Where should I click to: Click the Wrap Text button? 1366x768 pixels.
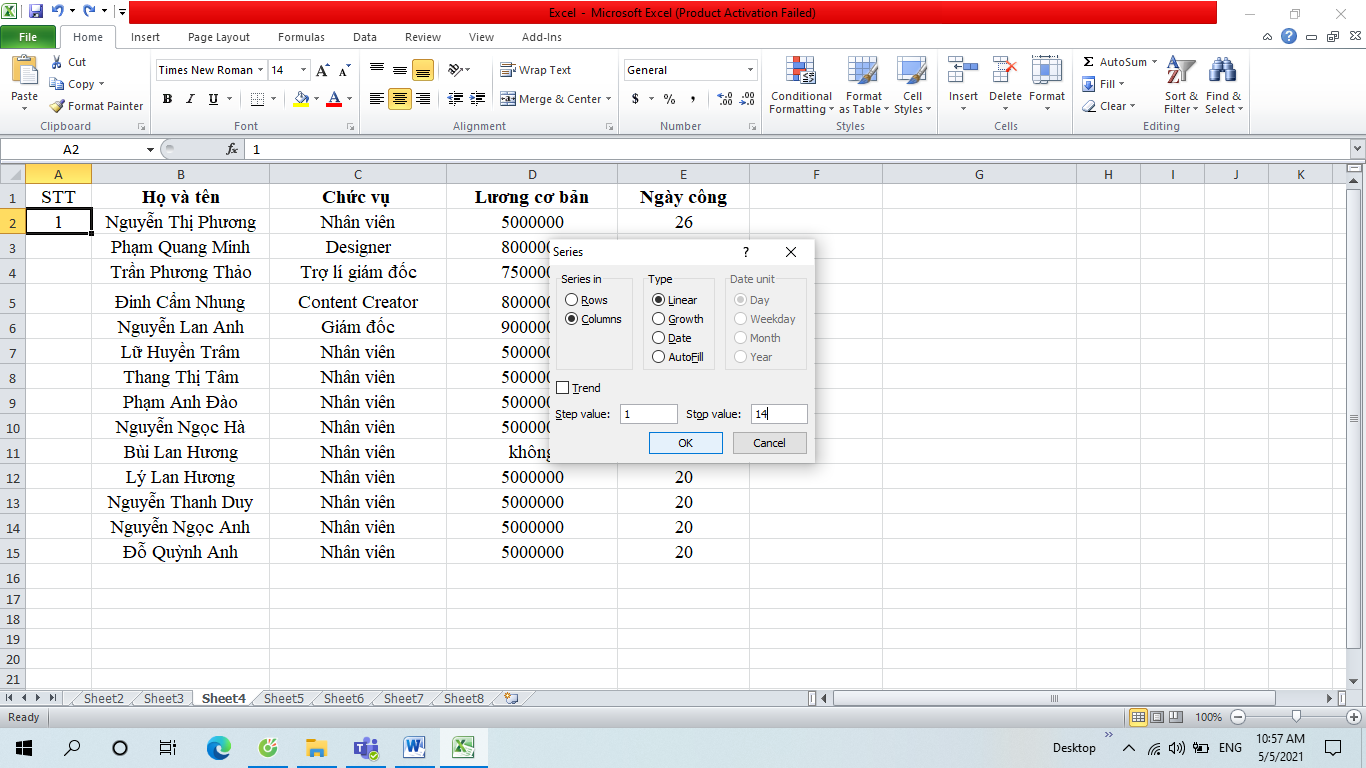tap(536, 70)
